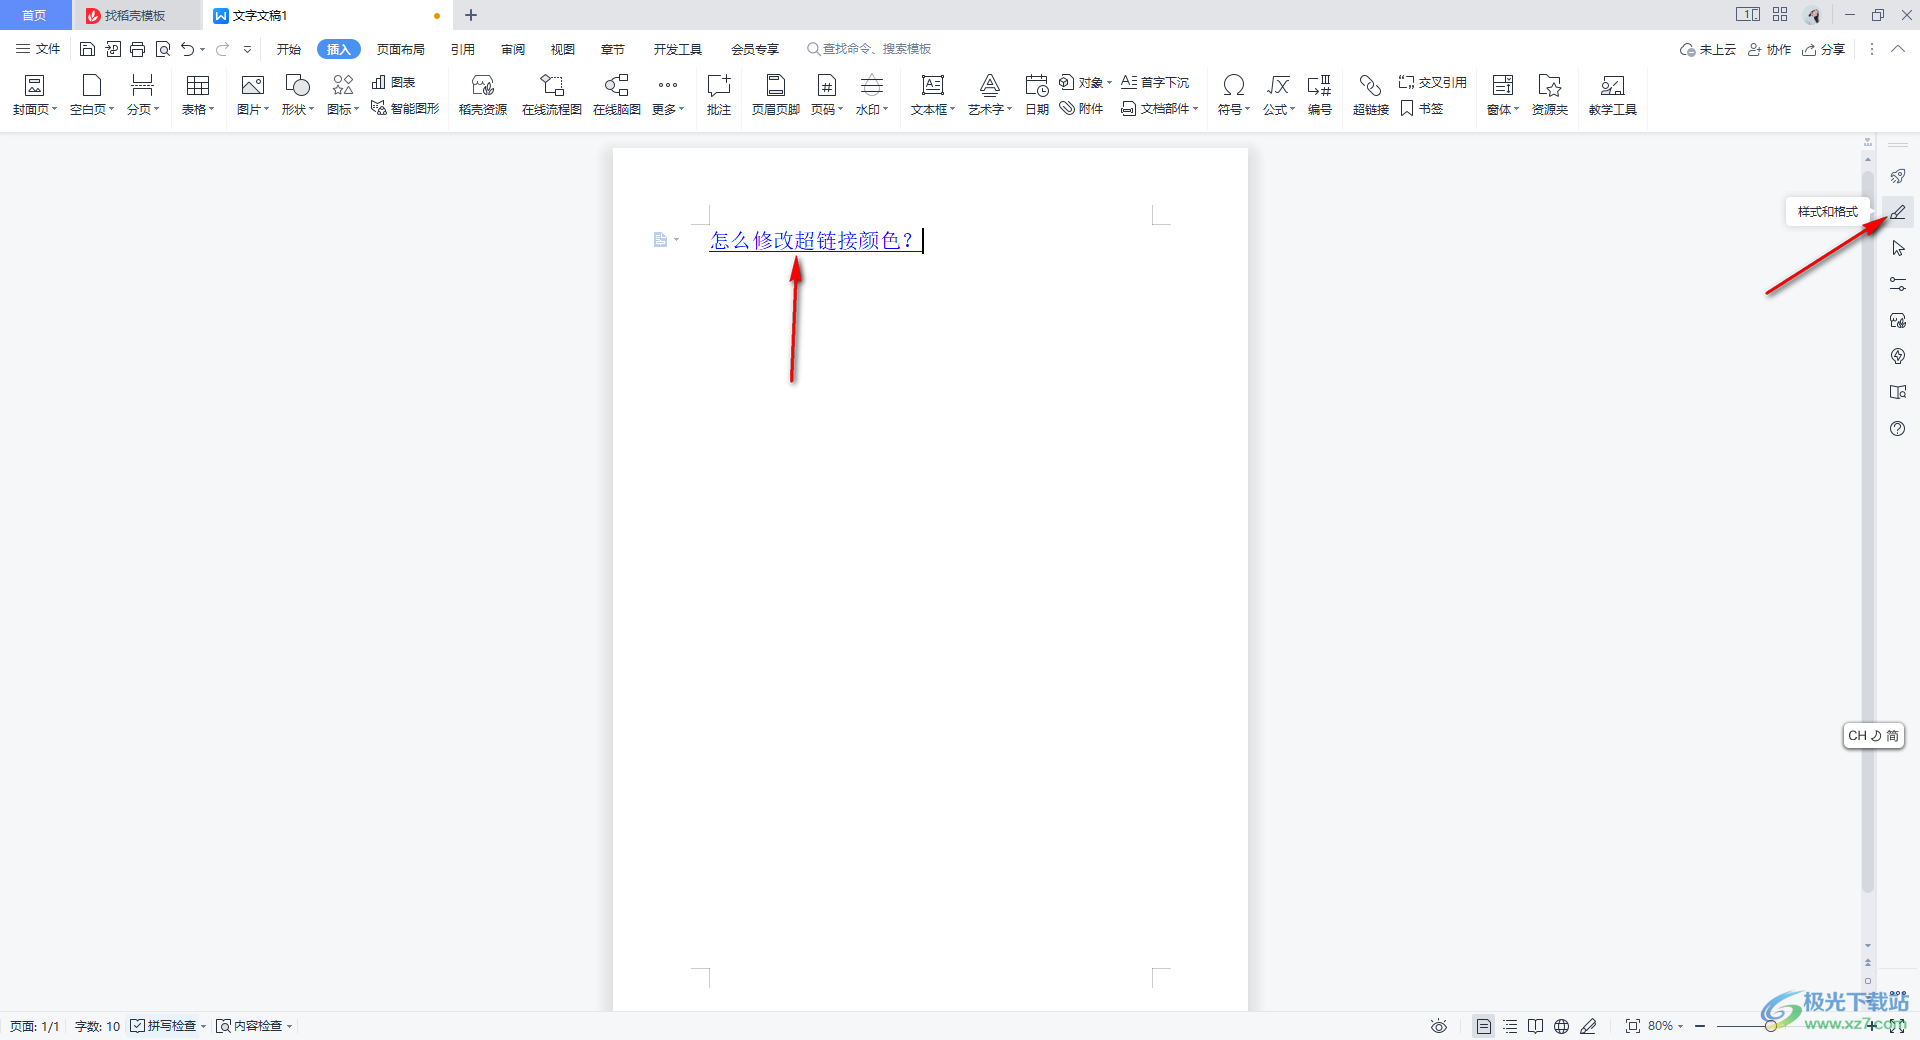Click the help question mark sidebar icon
The width and height of the screenshot is (1920, 1040).
(x=1898, y=428)
